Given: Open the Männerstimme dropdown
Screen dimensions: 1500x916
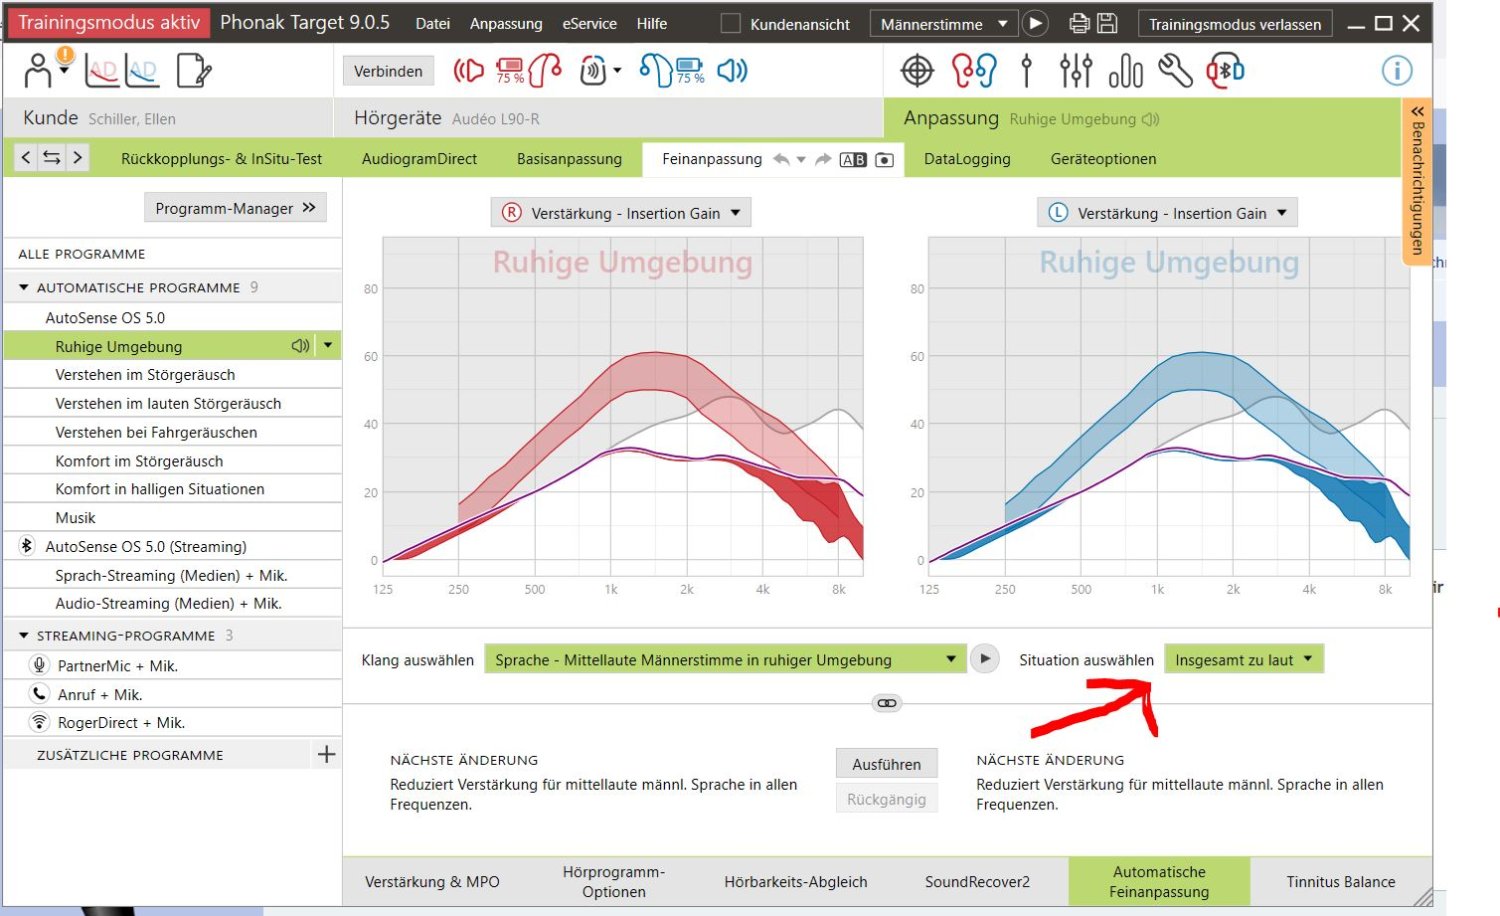Looking at the screenshot, I should click(x=943, y=24).
